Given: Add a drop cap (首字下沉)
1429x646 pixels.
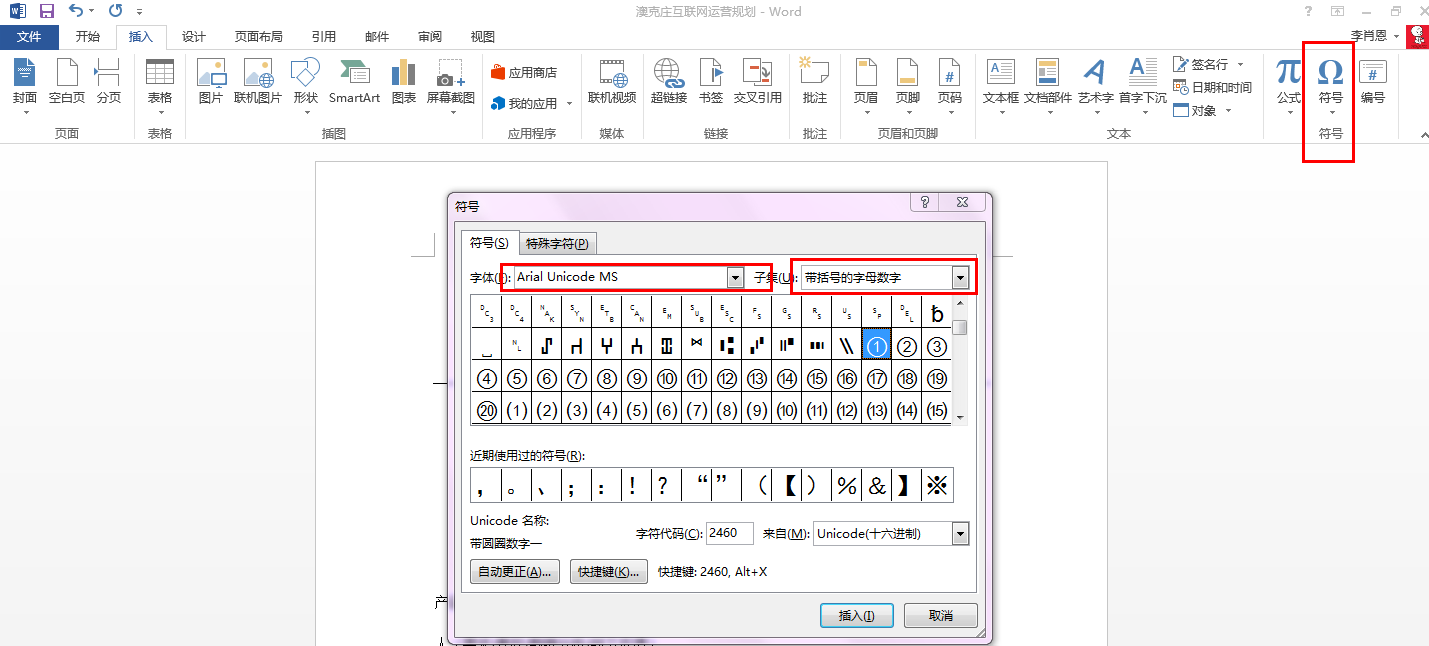Looking at the screenshot, I should (1142, 85).
